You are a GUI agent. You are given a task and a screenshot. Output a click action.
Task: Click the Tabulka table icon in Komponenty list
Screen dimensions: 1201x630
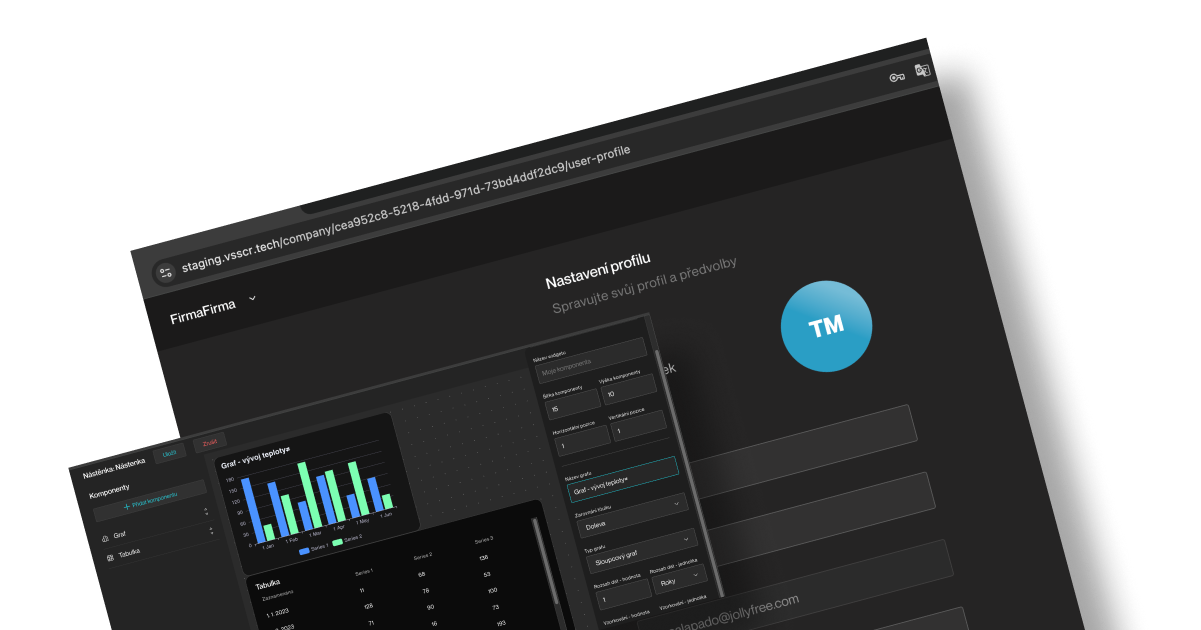coord(110,557)
